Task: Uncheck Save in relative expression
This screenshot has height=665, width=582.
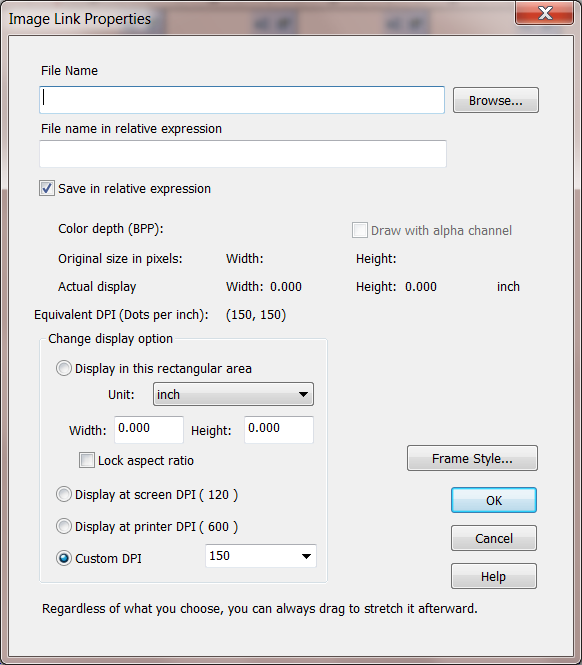Action: point(47,188)
